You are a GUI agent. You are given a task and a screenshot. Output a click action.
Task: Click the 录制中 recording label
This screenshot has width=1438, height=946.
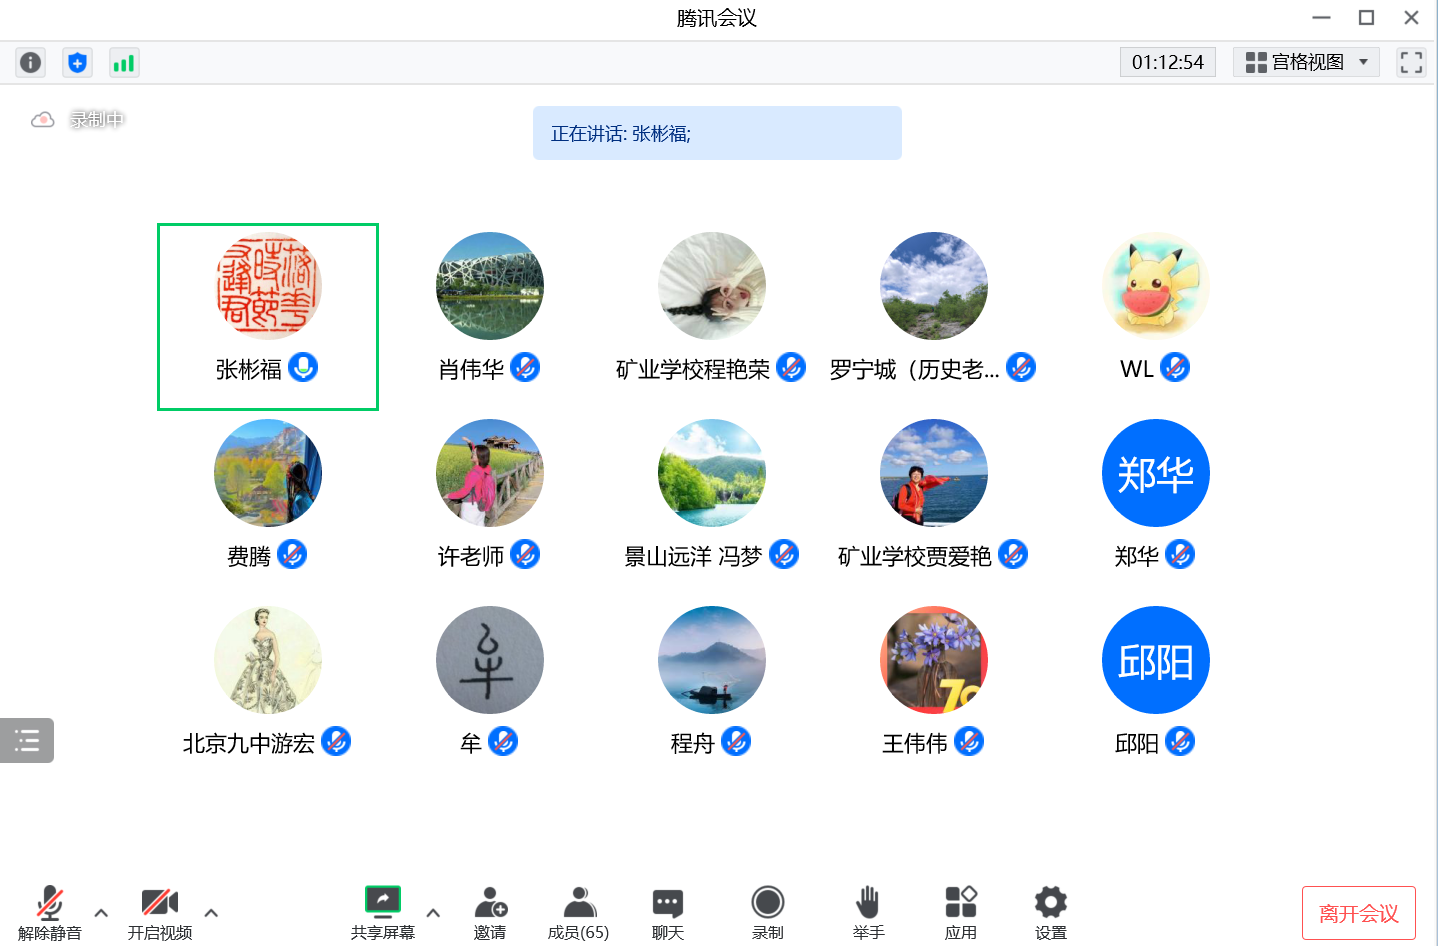point(97,120)
